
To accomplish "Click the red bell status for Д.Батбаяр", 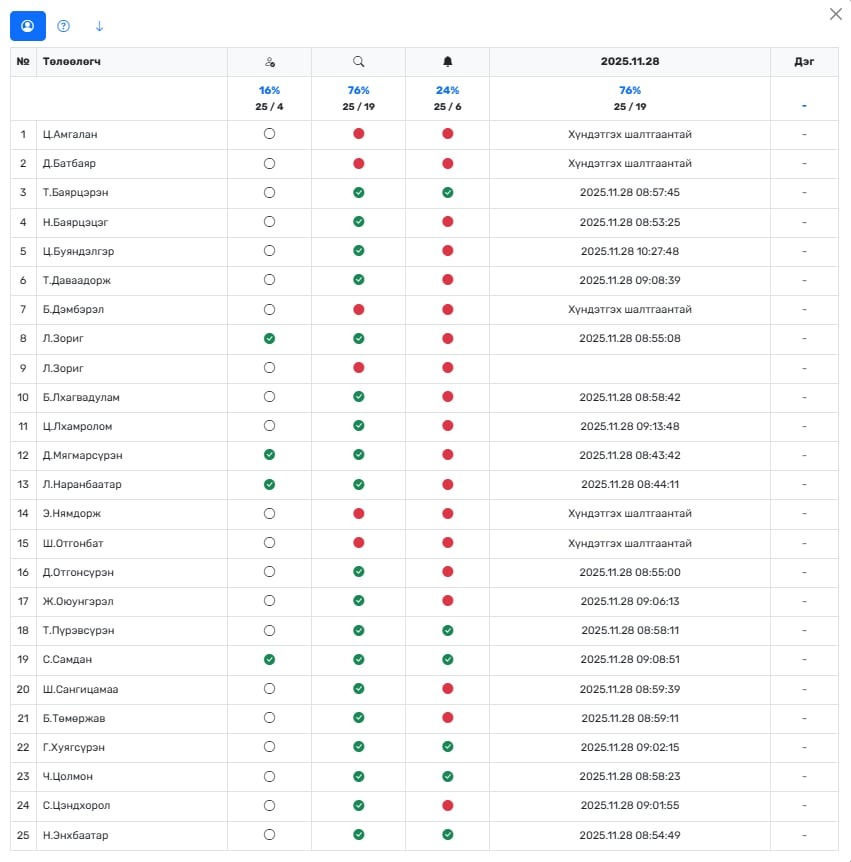I will [x=447, y=163].
